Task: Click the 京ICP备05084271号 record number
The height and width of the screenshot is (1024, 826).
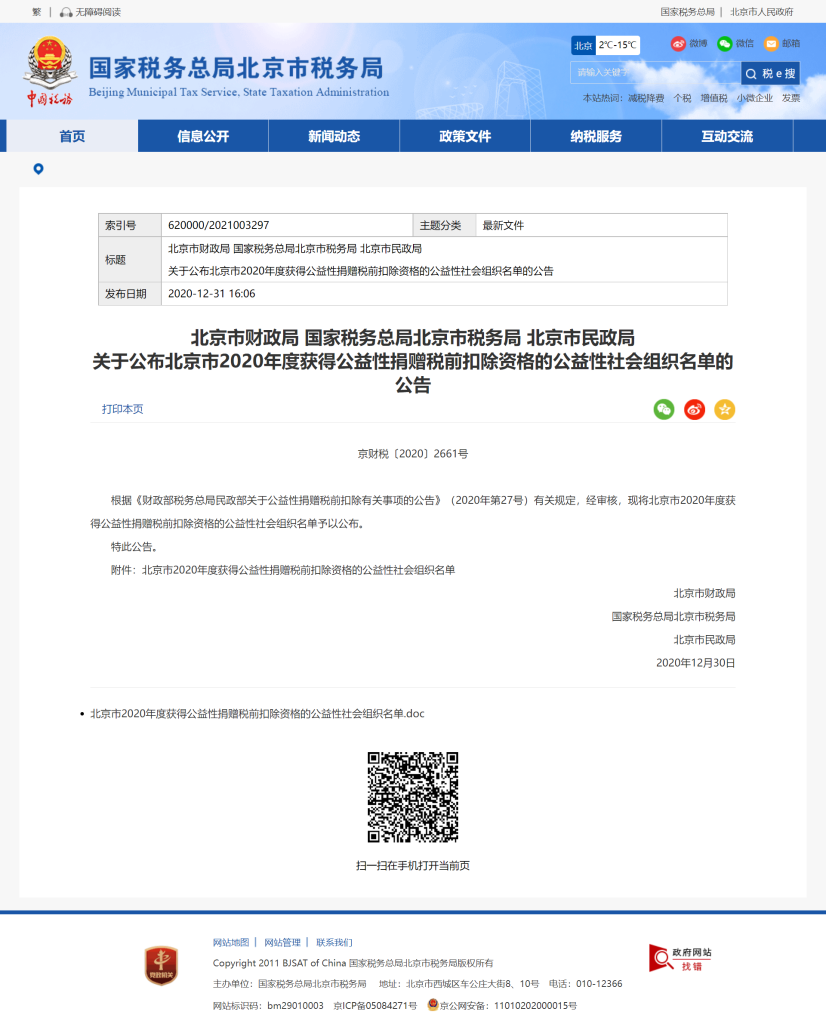Action: pyautogui.click(x=375, y=1006)
